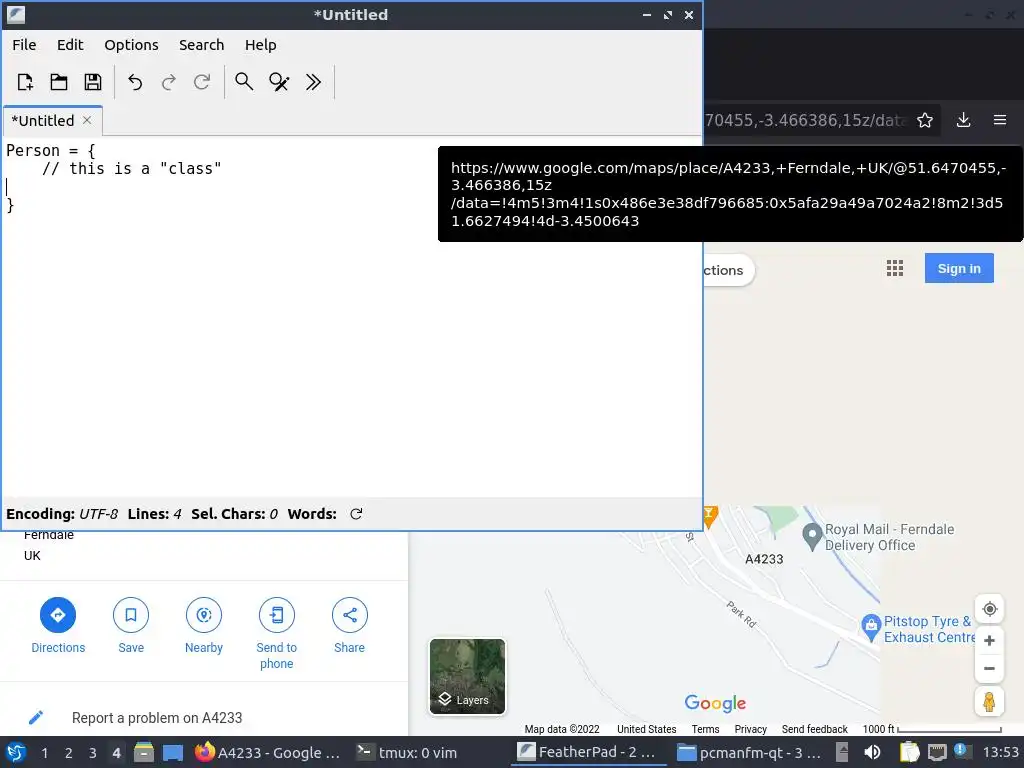Click the 13:53 clock
The image size is (1024, 768).
(1000, 752)
